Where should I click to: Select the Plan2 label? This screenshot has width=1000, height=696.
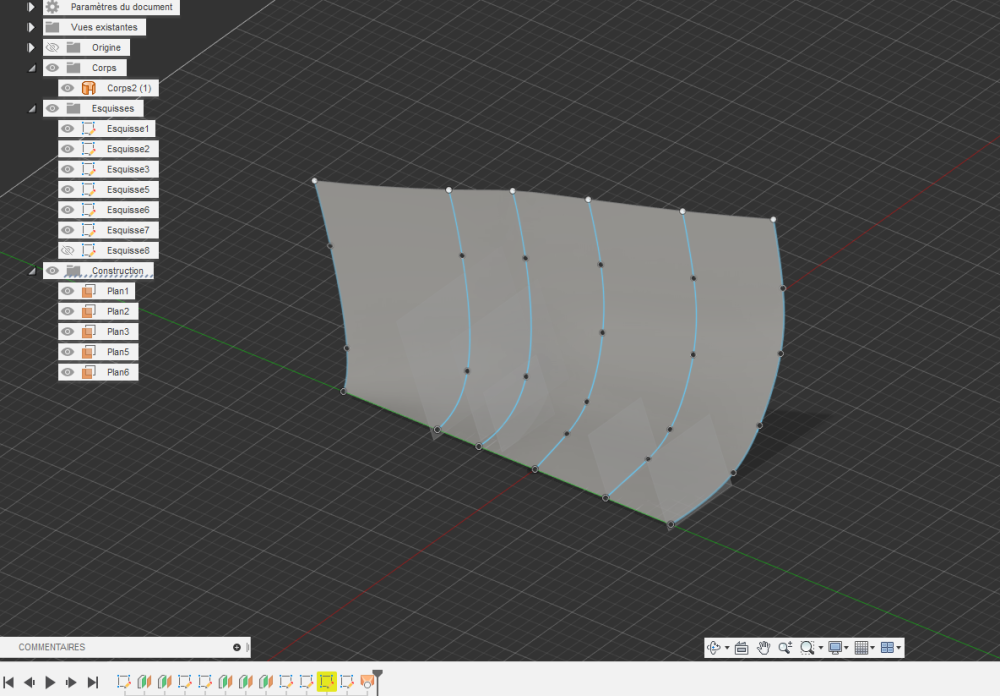tap(118, 311)
